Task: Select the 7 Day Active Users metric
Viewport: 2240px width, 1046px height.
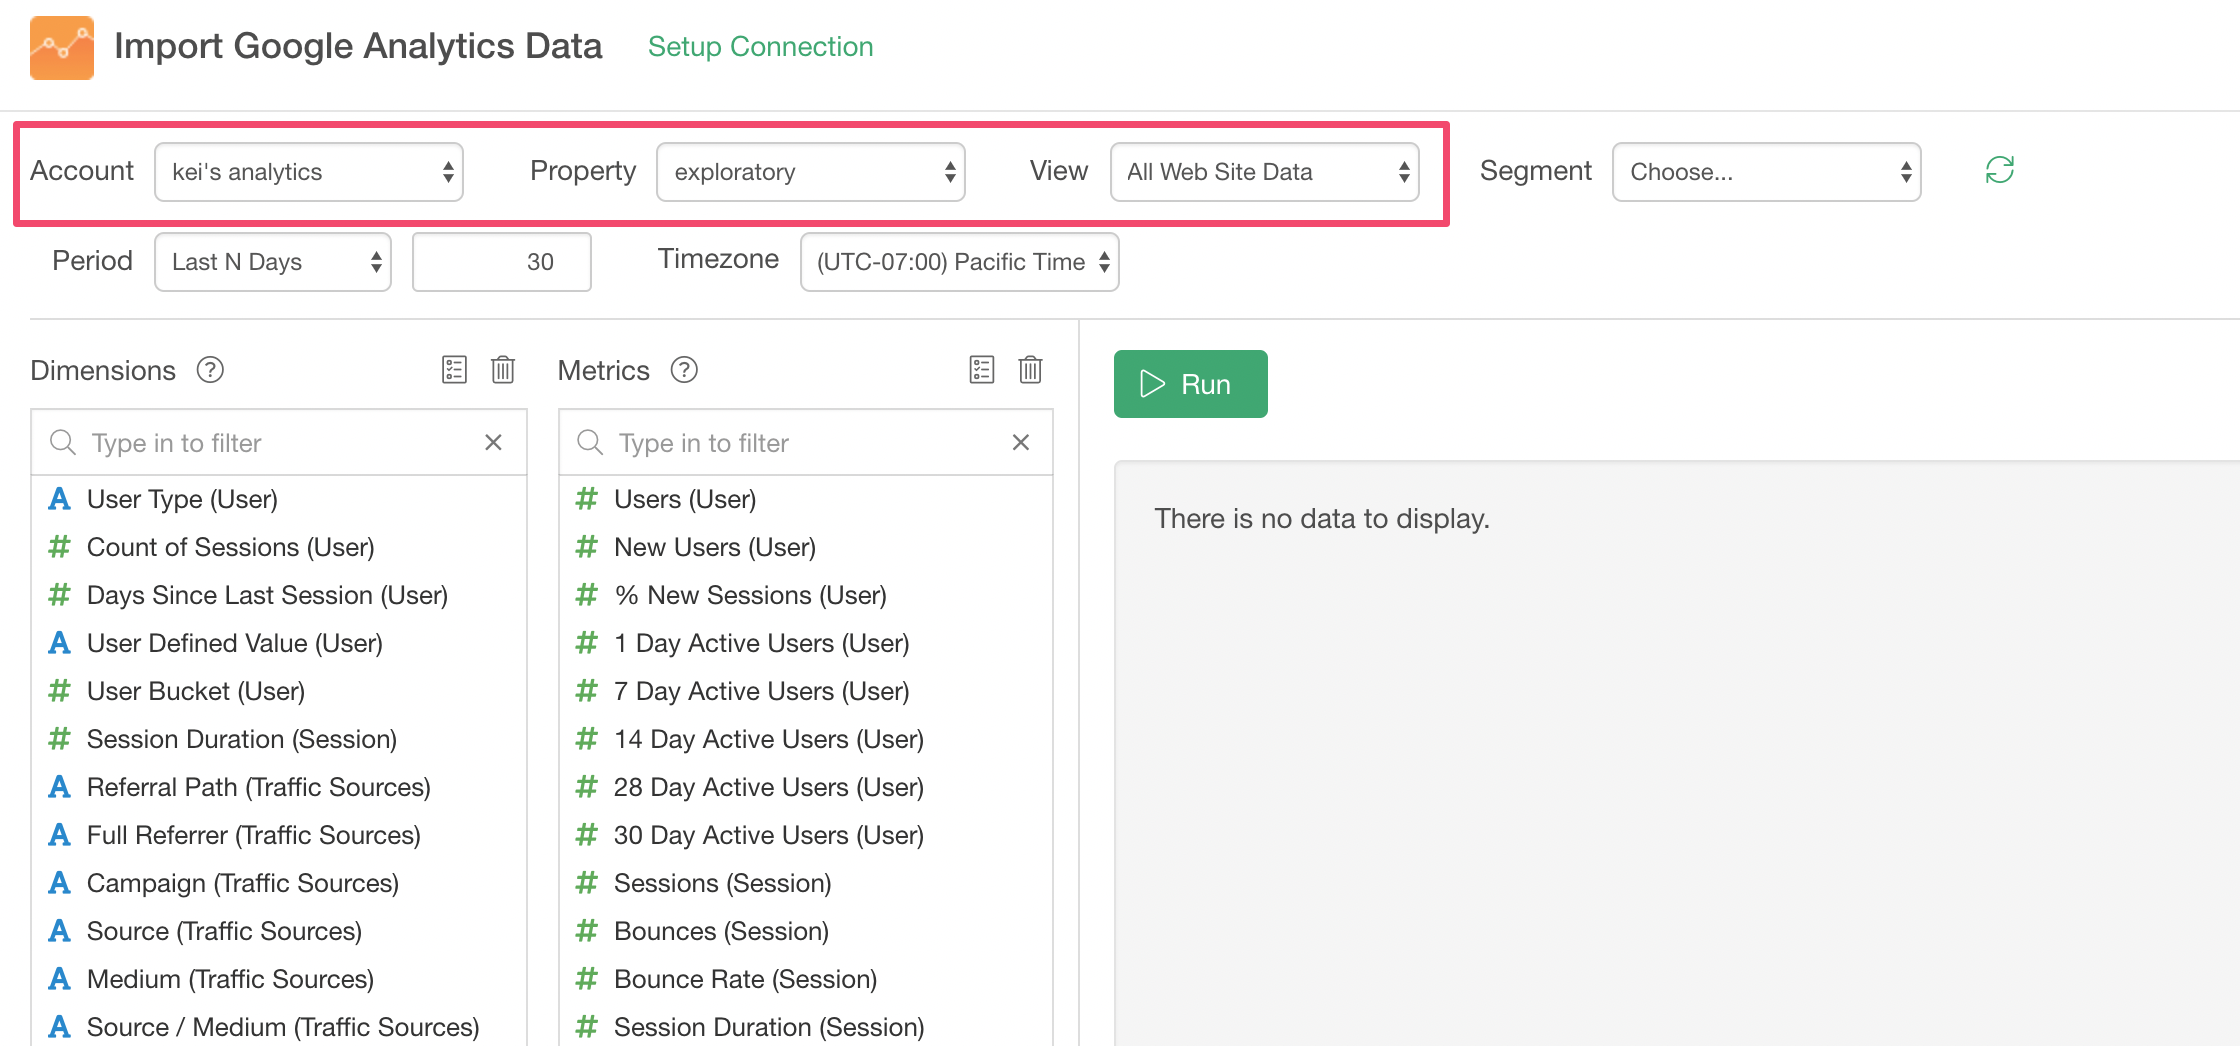Action: point(806,691)
